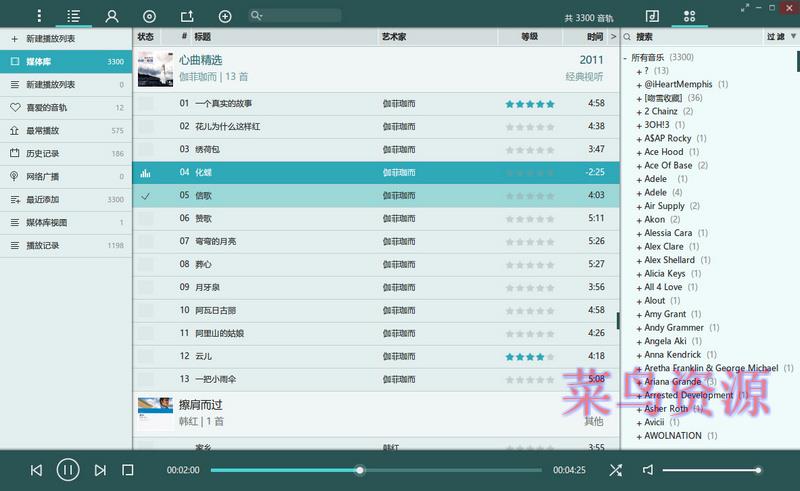The width and height of the screenshot is (800, 491).
Task: Select Andy Grammer in artist tree
Action: pos(673,328)
